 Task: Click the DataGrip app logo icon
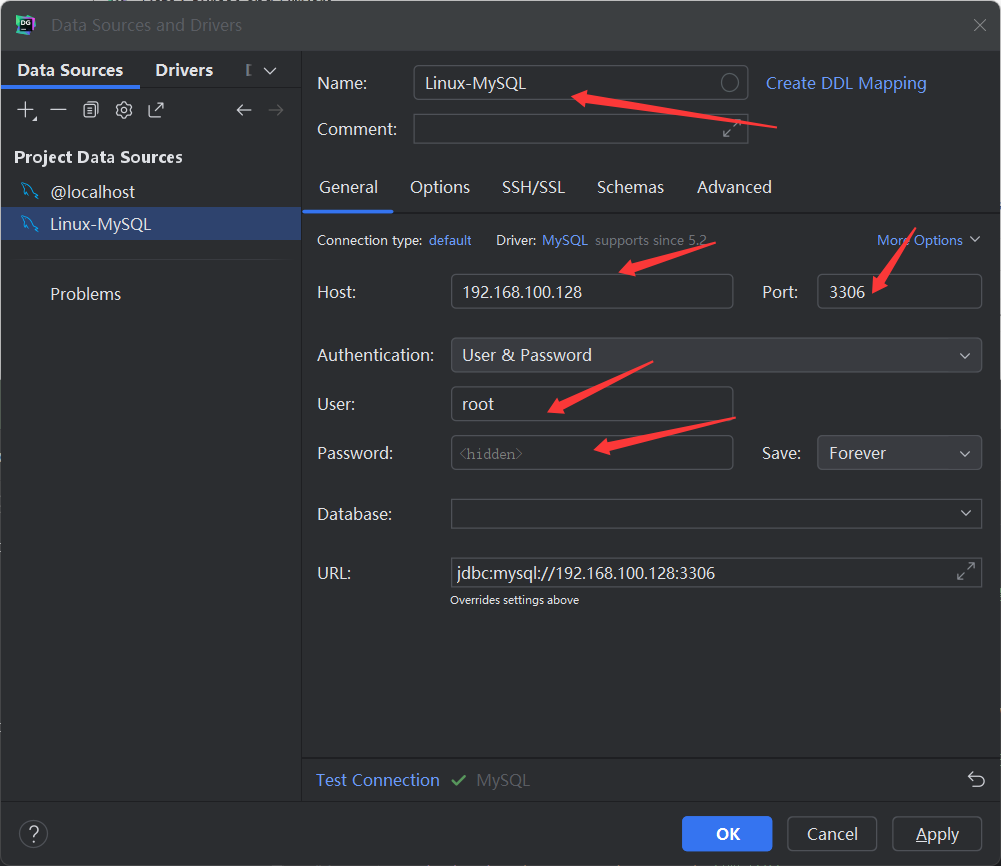(x=26, y=25)
